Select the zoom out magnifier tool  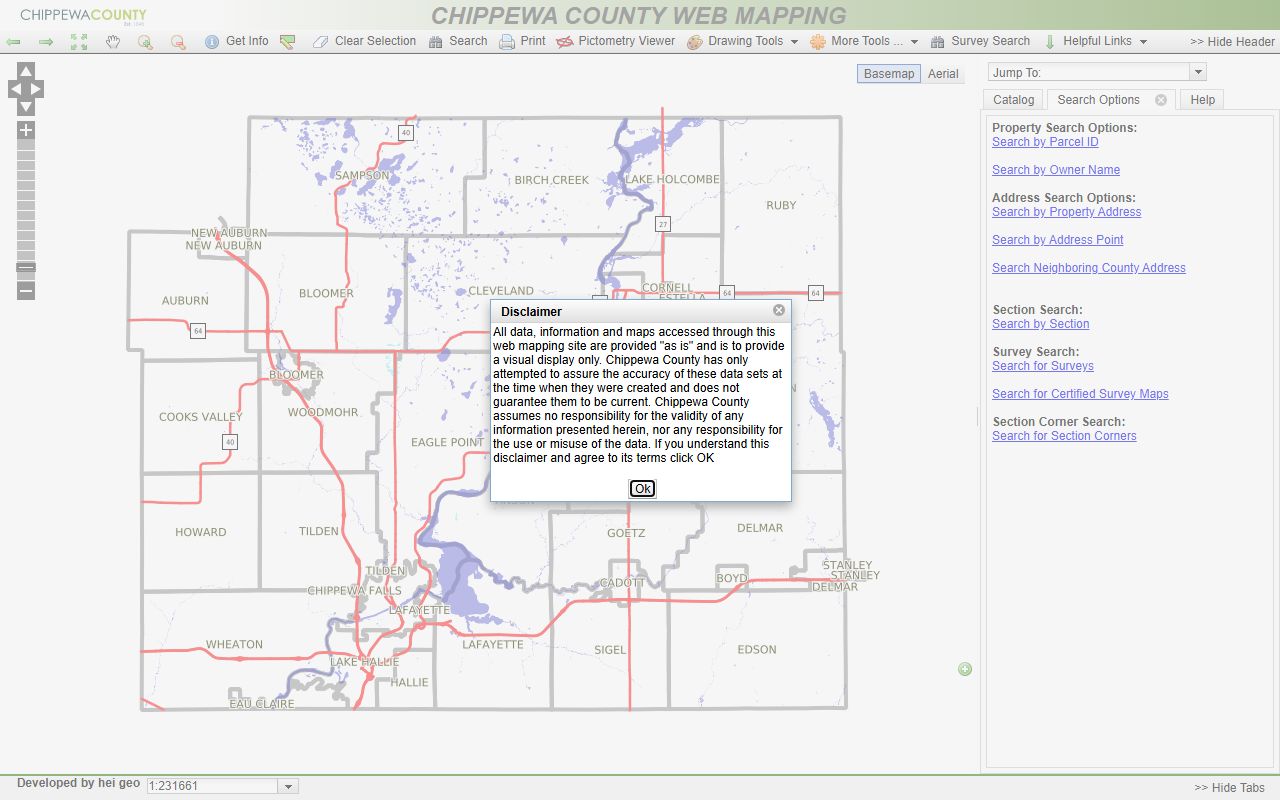(178, 42)
